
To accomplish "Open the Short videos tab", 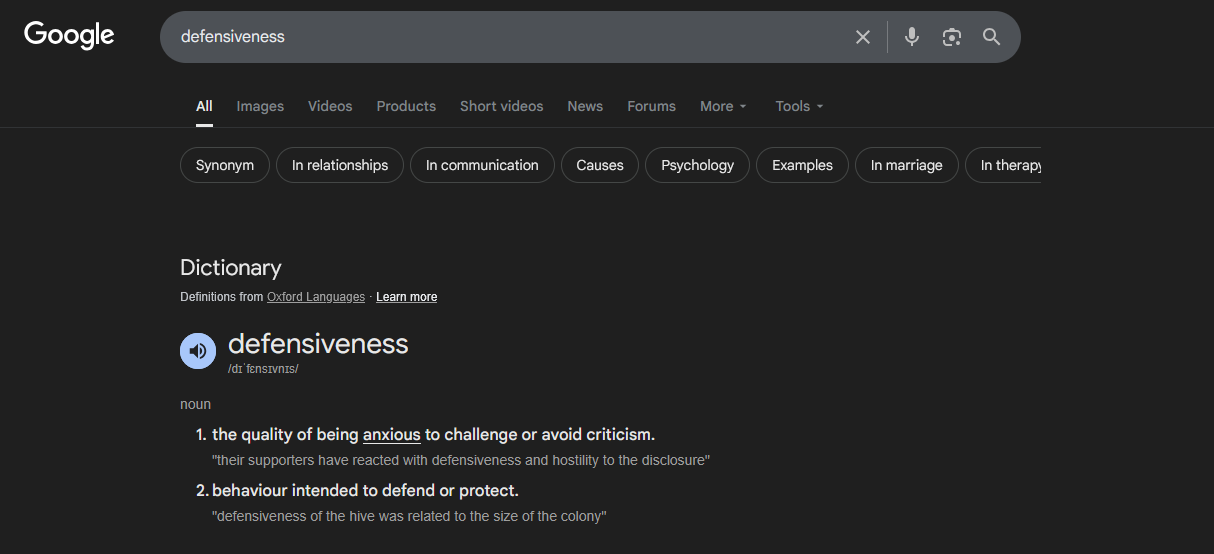I will [501, 106].
